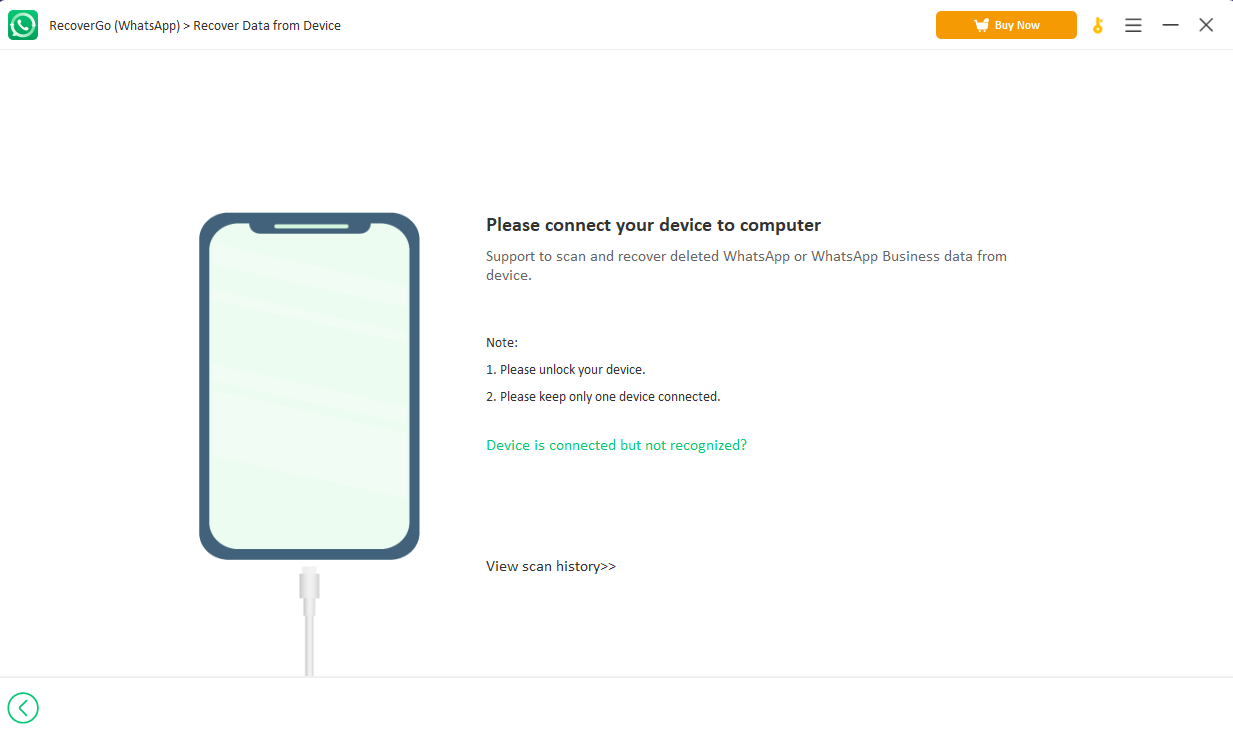Image resolution: width=1233 pixels, height=736 pixels.
Task: Go back using the green arrow icon
Action: click(x=23, y=708)
